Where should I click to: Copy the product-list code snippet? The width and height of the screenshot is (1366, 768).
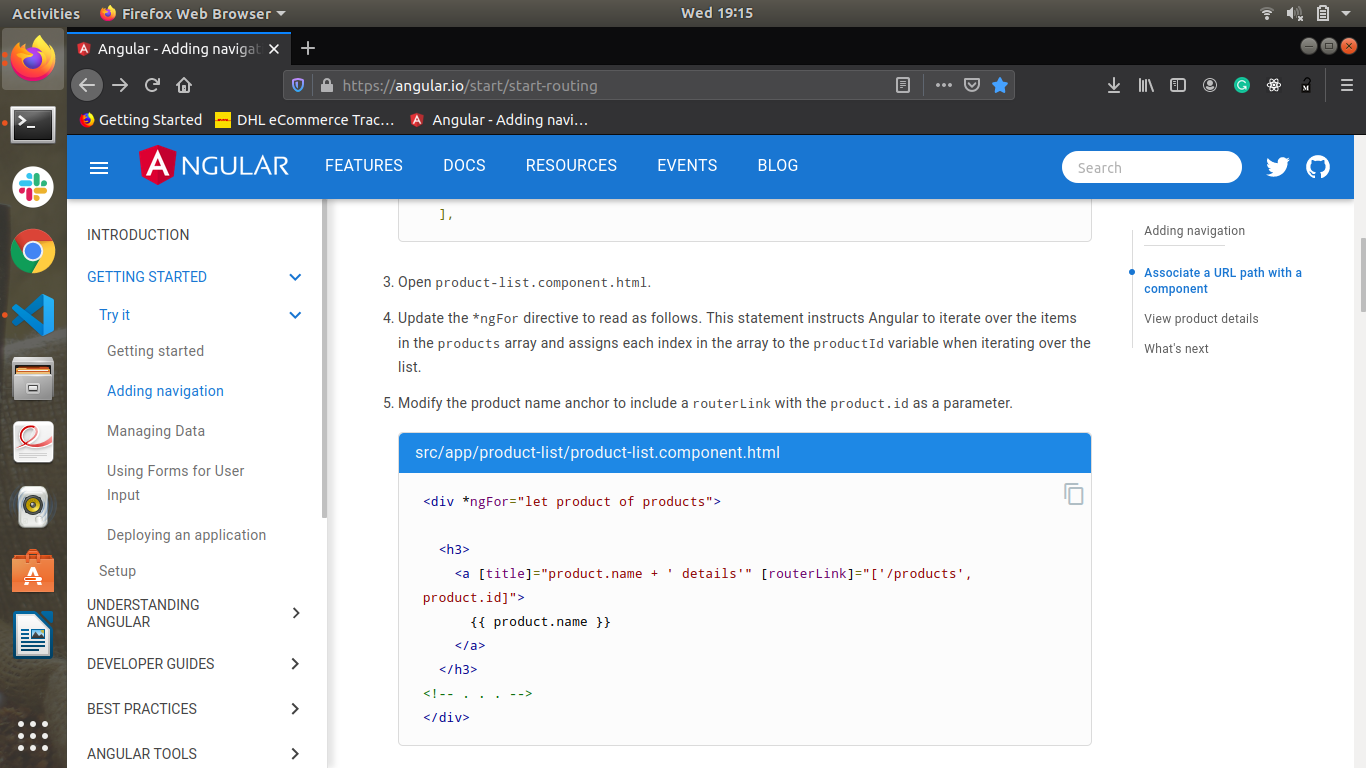[1074, 494]
